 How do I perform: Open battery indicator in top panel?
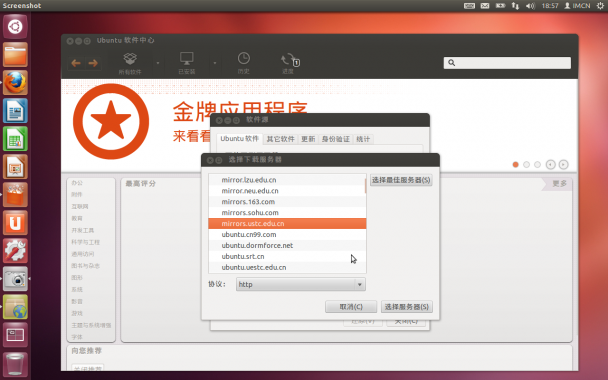pos(500,6)
